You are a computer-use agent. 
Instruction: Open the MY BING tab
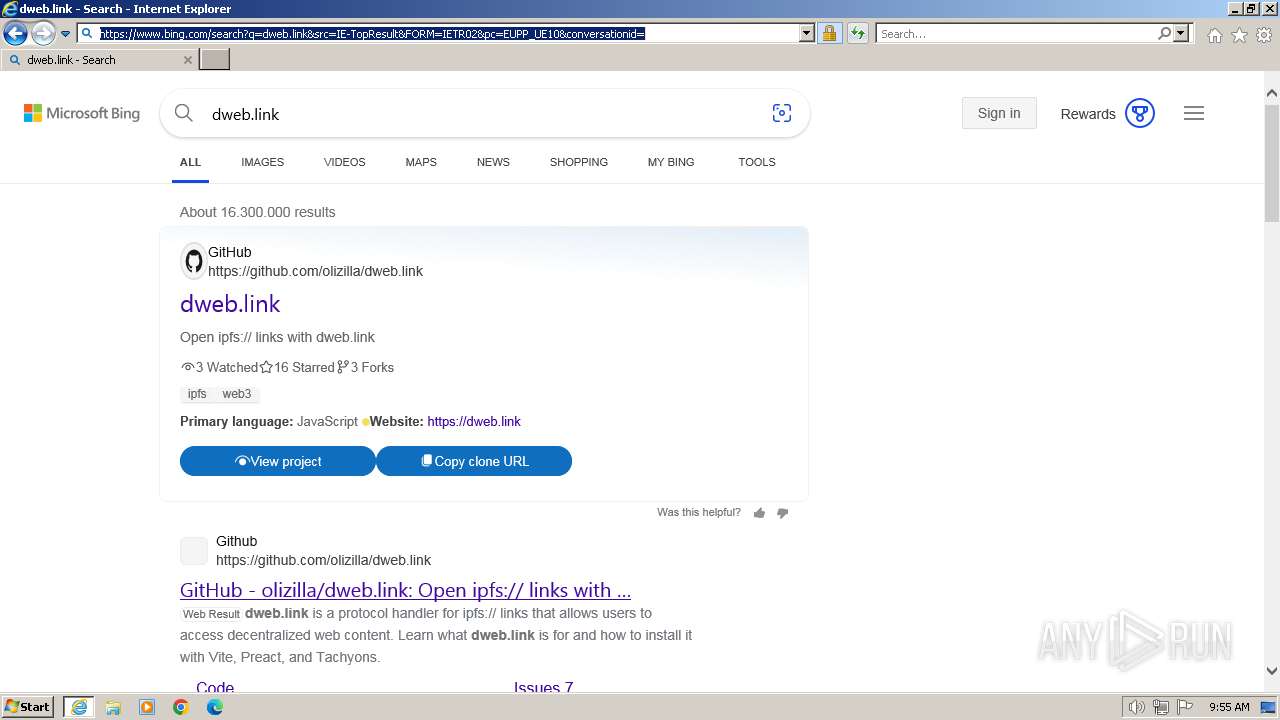(671, 162)
